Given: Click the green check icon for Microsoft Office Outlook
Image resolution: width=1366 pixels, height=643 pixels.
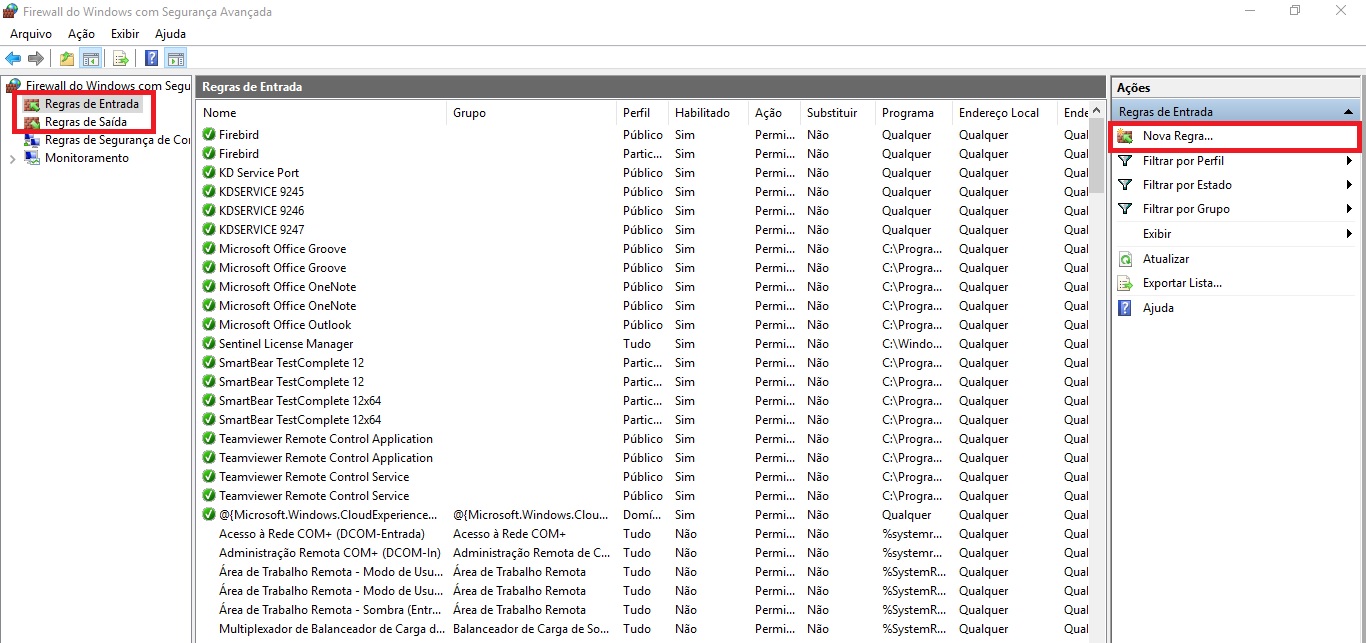Looking at the screenshot, I should (209, 325).
